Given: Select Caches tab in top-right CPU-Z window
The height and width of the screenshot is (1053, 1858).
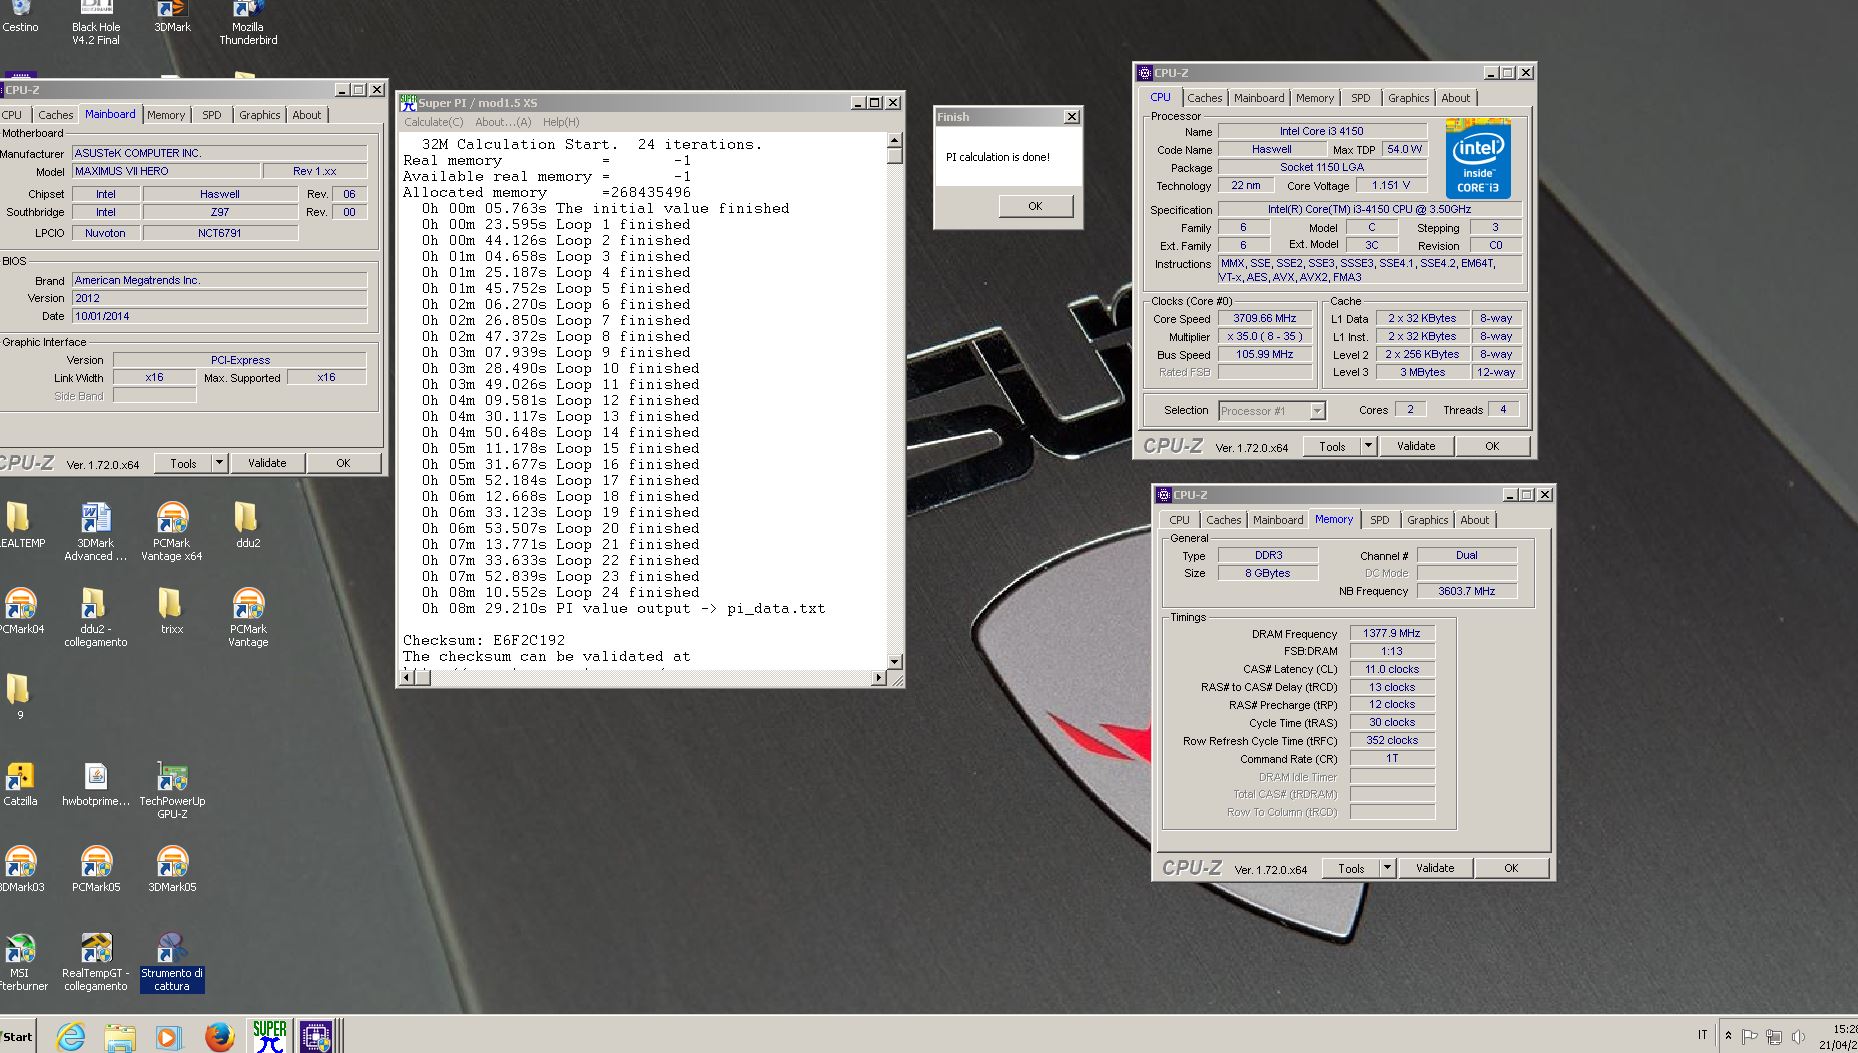Looking at the screenshot, I should point(1204,98).
